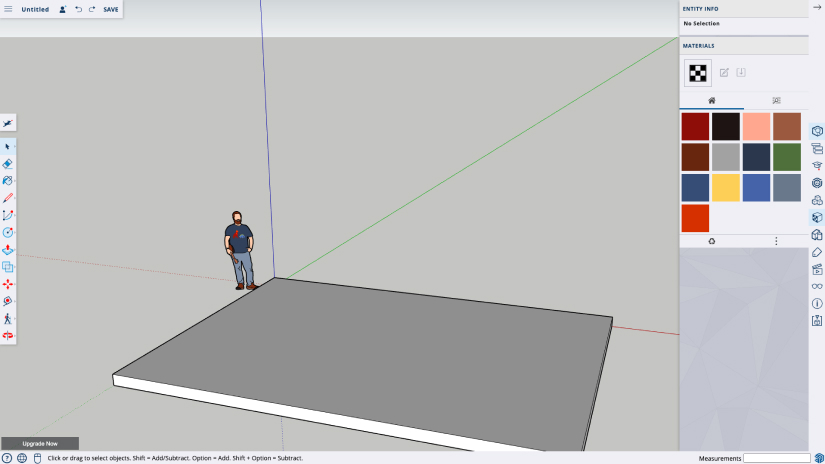Viewport: 825px width, 464px height.
Task: Choose the Line pencil tool
Action: coord(8,198)
